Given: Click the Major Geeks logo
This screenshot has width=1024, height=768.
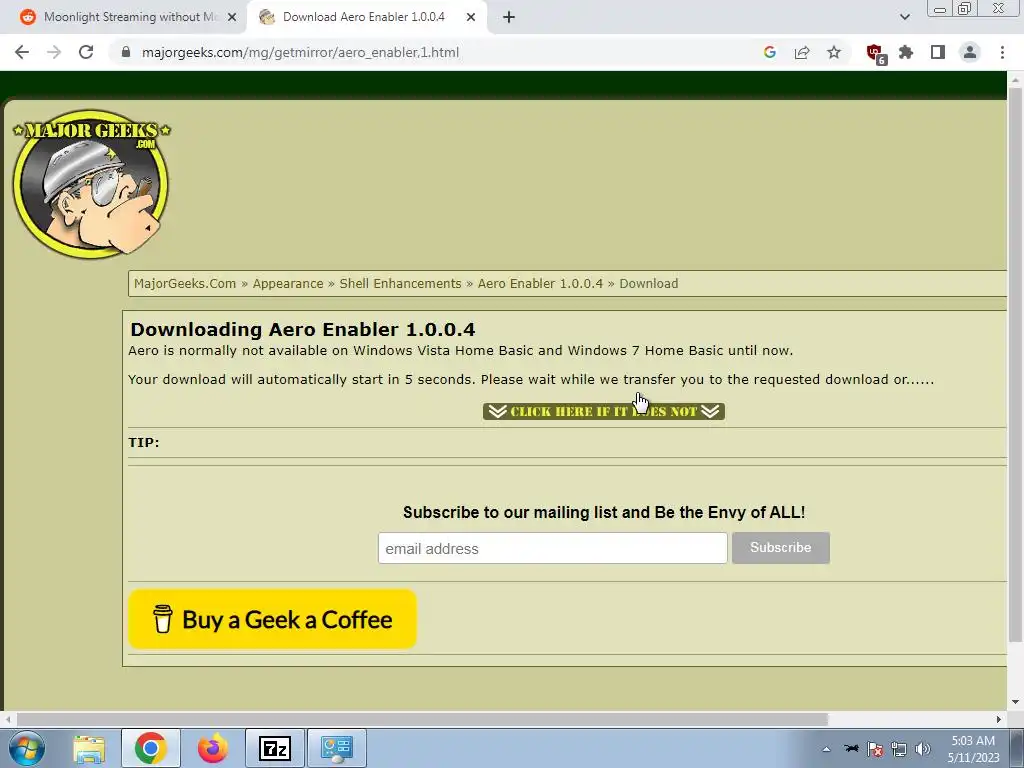Looking at the screenshot, I should tap(91, 184).
